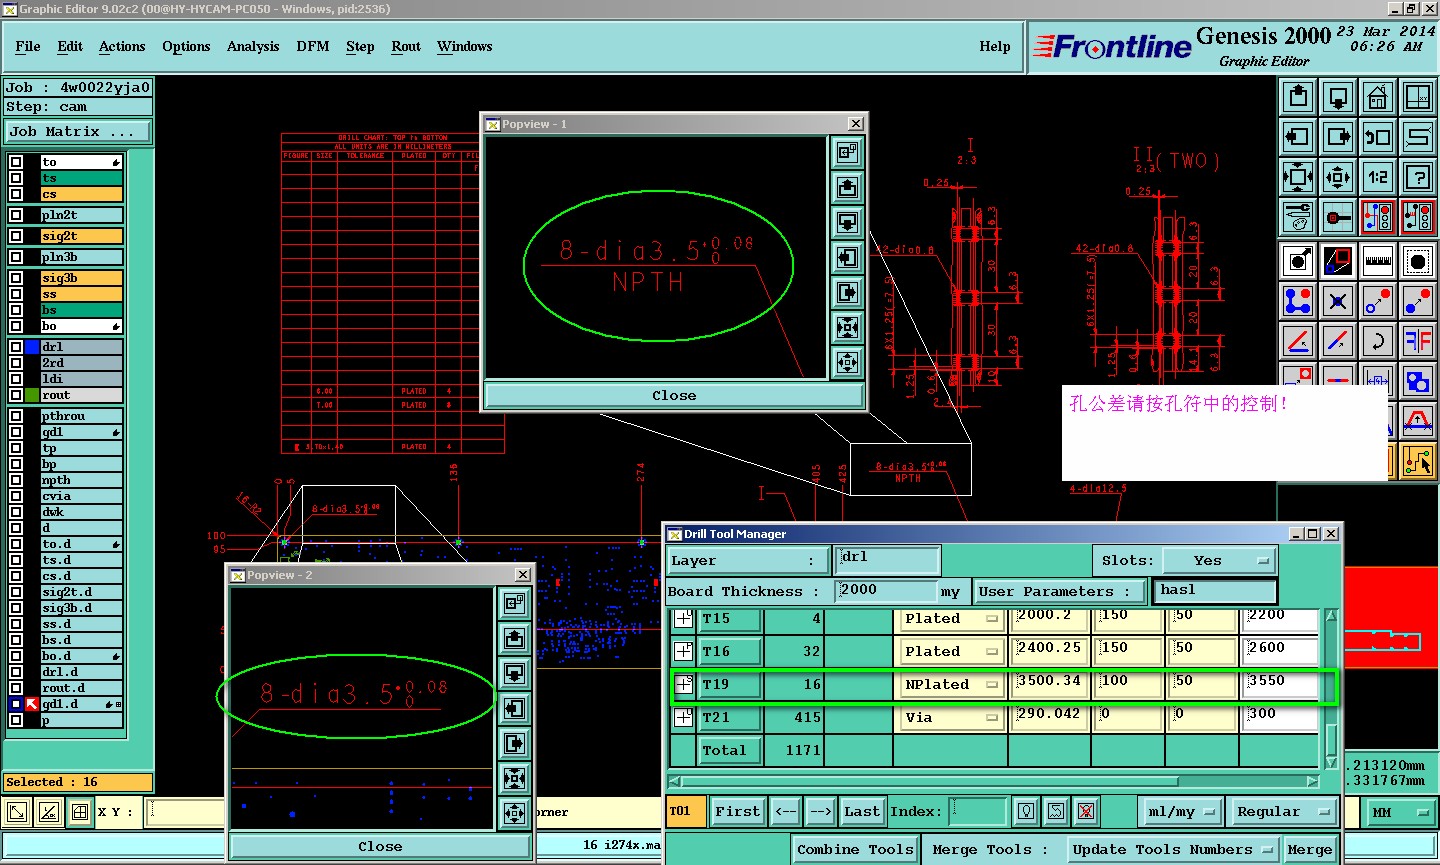Toggle the checkbox for layer to
This screenshot has width=1440, height=865.
[x=16, y=161]
